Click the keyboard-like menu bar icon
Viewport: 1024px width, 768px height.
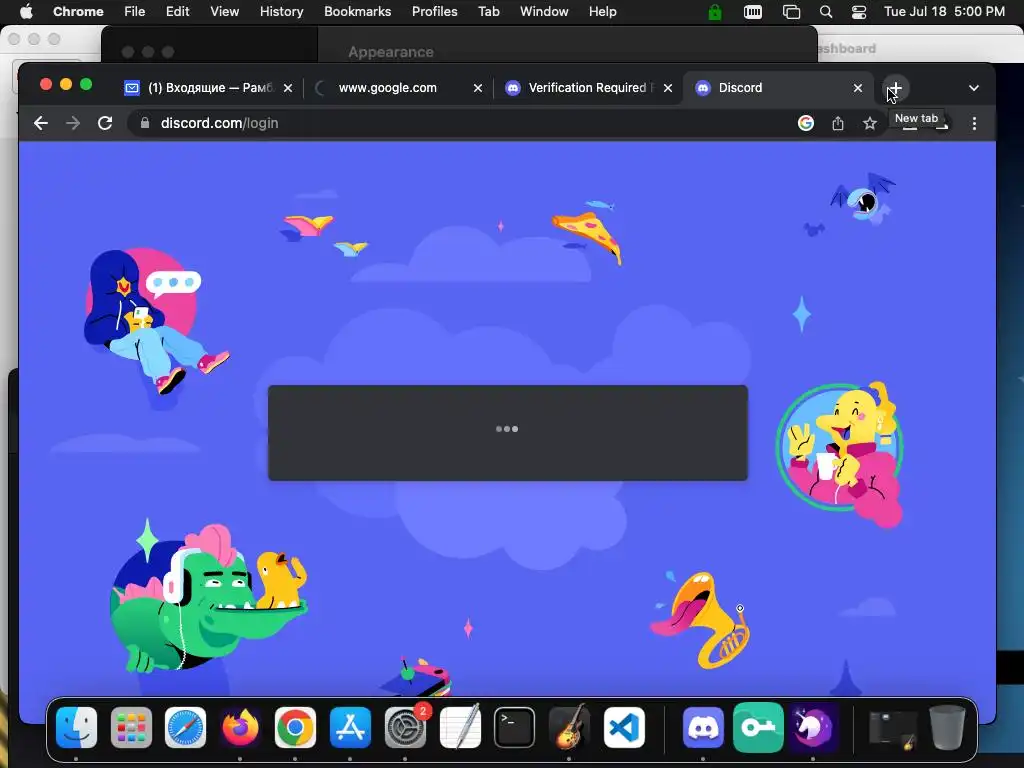pos(753,12)
